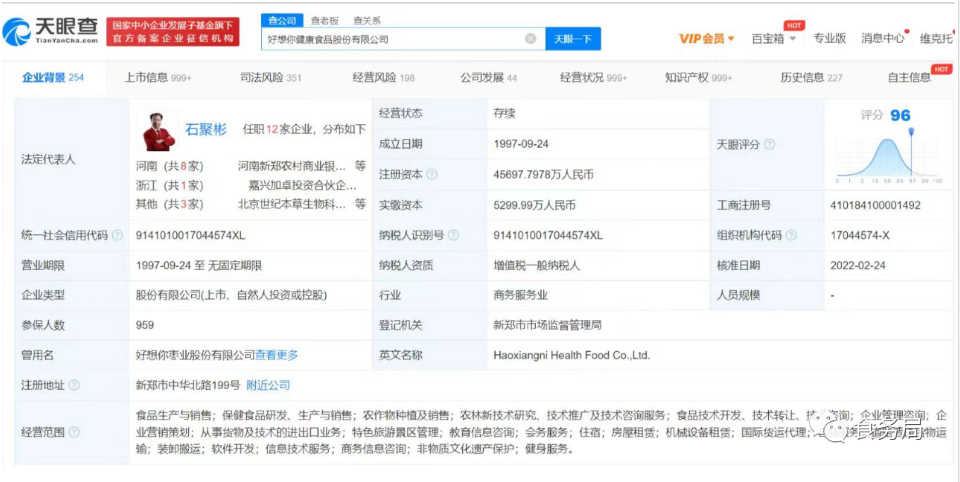This screenshot has height=482, width=960.
Task: Open the 消息中心 message center
Action: (x=882, y=39)
